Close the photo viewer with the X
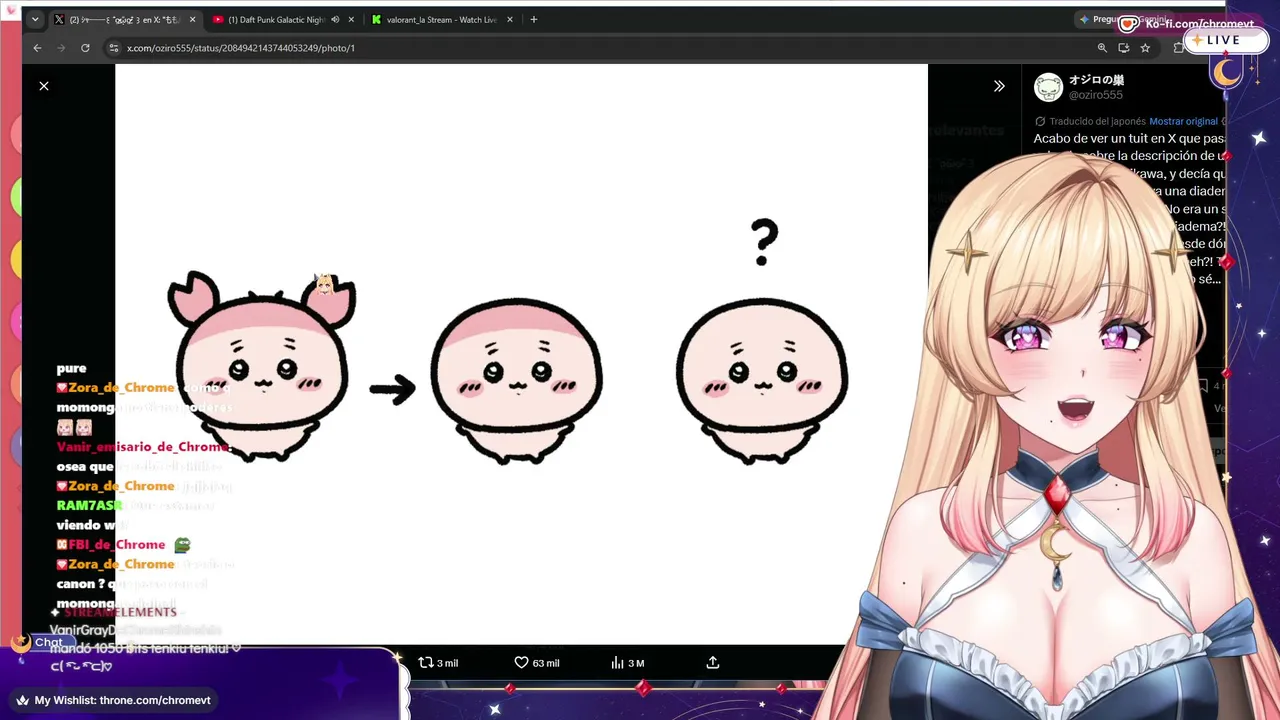 (44, 86)
